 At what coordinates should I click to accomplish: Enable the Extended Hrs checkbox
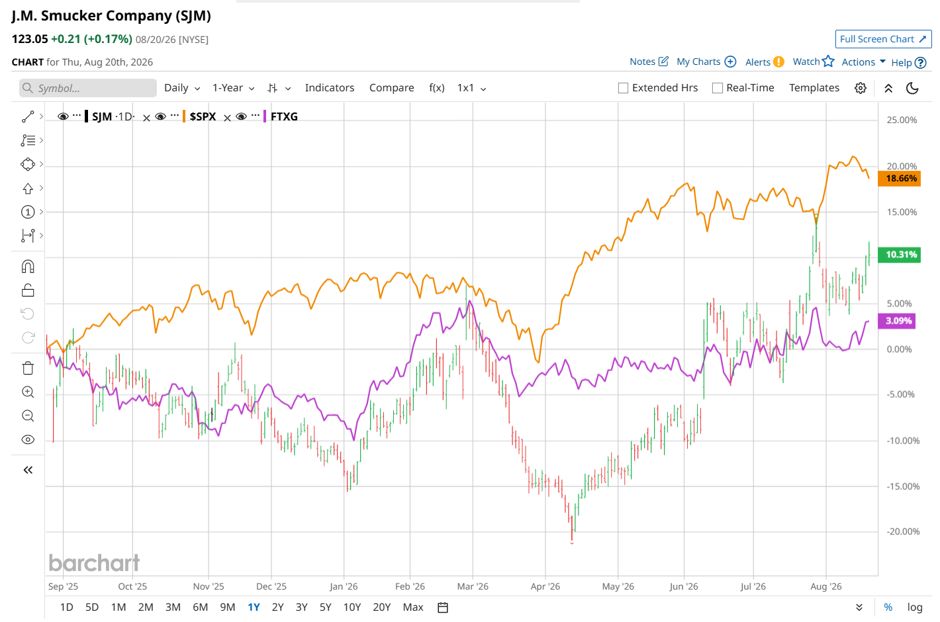[623, 88]
